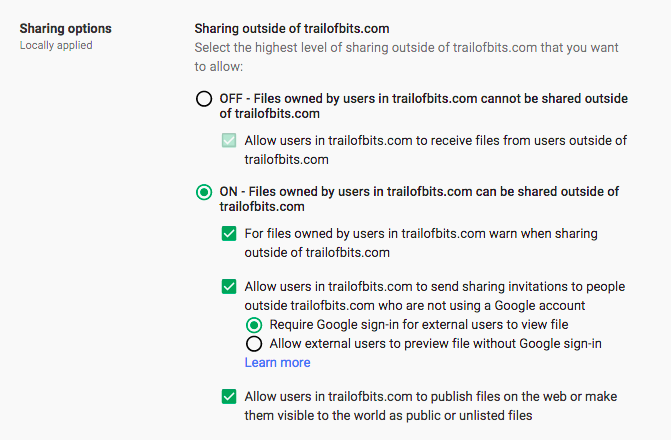
Task: Click the 'OFF - Files owned by users' label text
Action: pyautogui.click(x=423, y=98)
